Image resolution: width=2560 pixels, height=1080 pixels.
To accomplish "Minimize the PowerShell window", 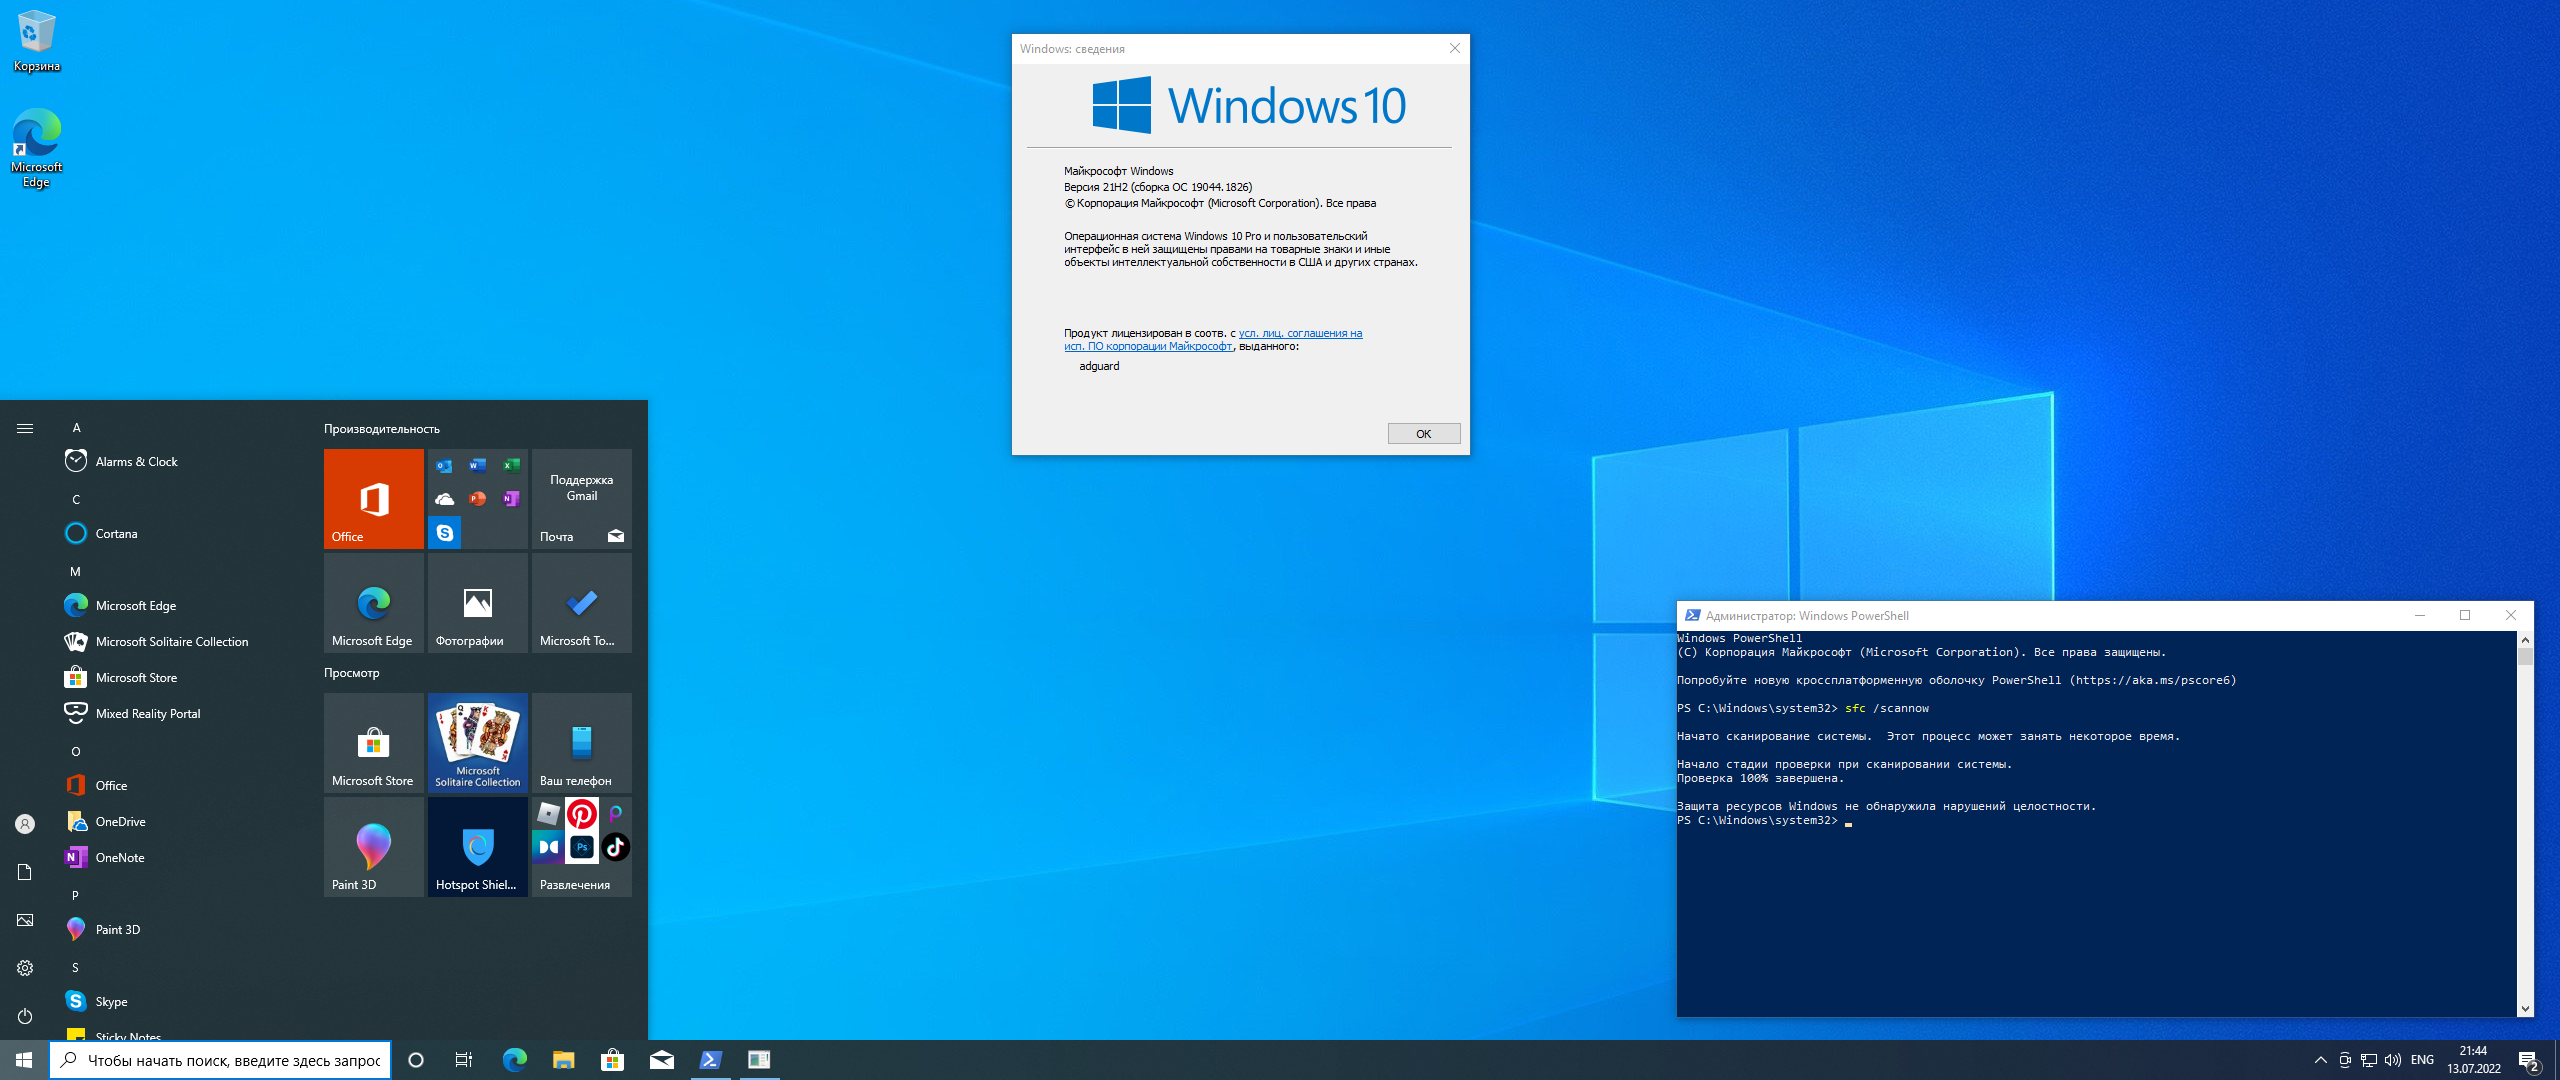I will coord(2420,616).
